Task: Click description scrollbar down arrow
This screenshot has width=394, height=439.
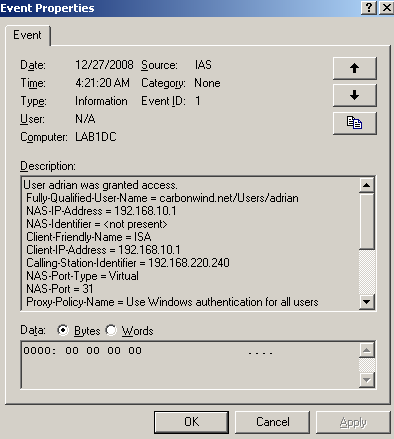Action: tap(367, 302)
